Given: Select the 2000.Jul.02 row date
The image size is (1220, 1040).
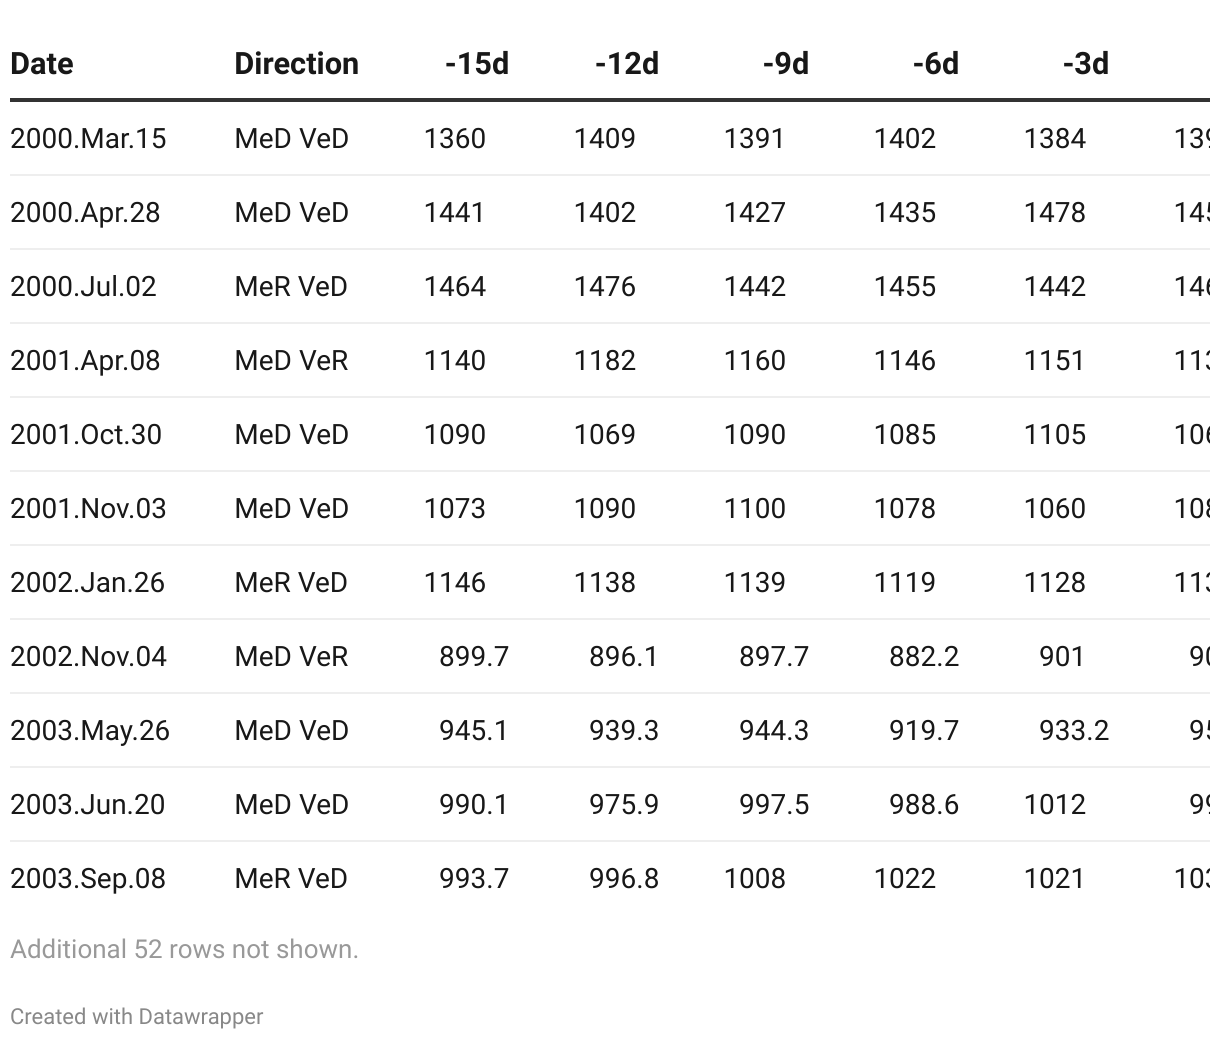Looking at the screenshot, I should tap(83, 286).
